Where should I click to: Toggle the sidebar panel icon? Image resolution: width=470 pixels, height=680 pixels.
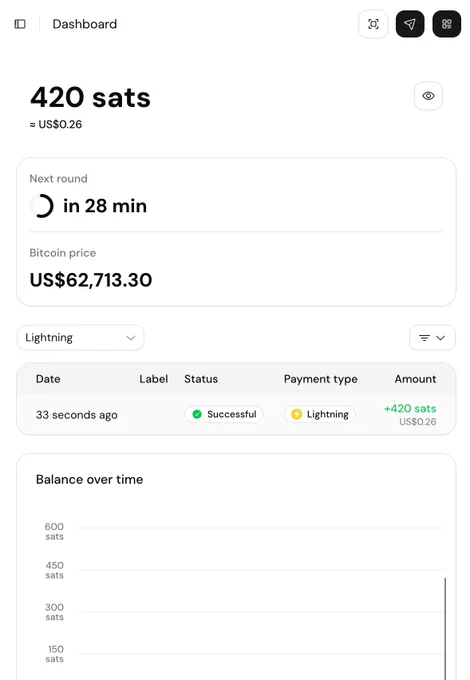tap(20, 24)
